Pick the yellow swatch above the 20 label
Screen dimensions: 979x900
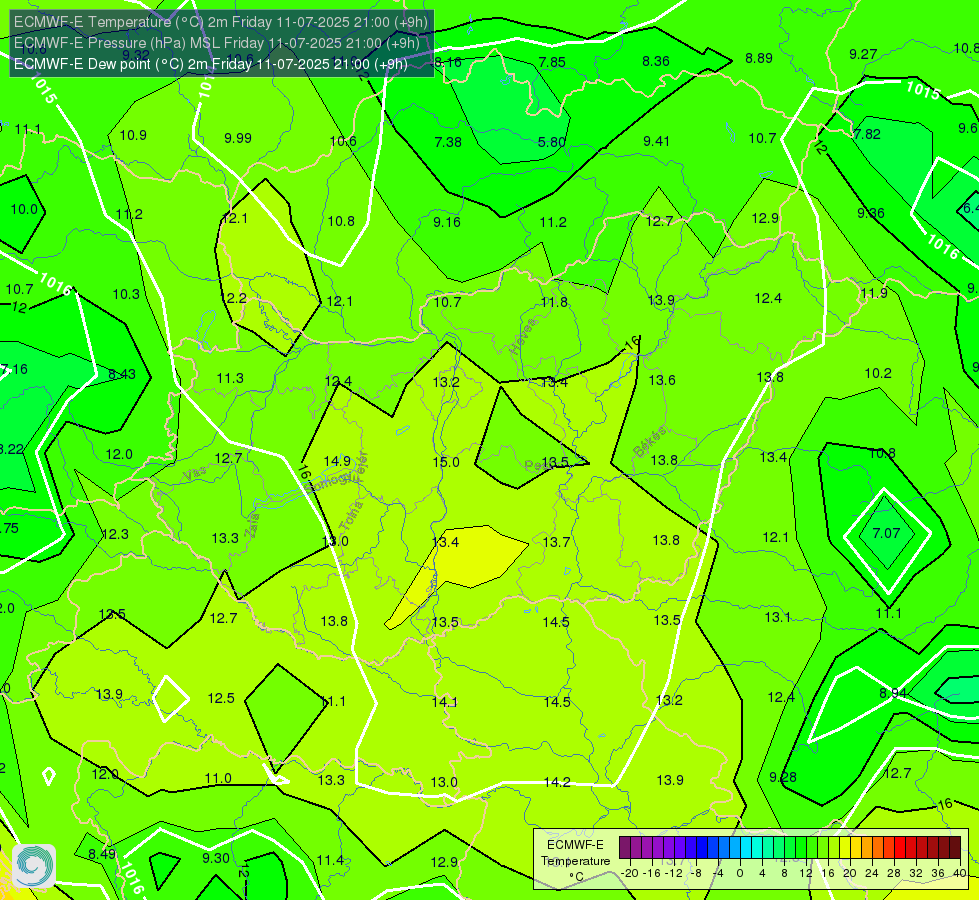[x=845, y=848]
